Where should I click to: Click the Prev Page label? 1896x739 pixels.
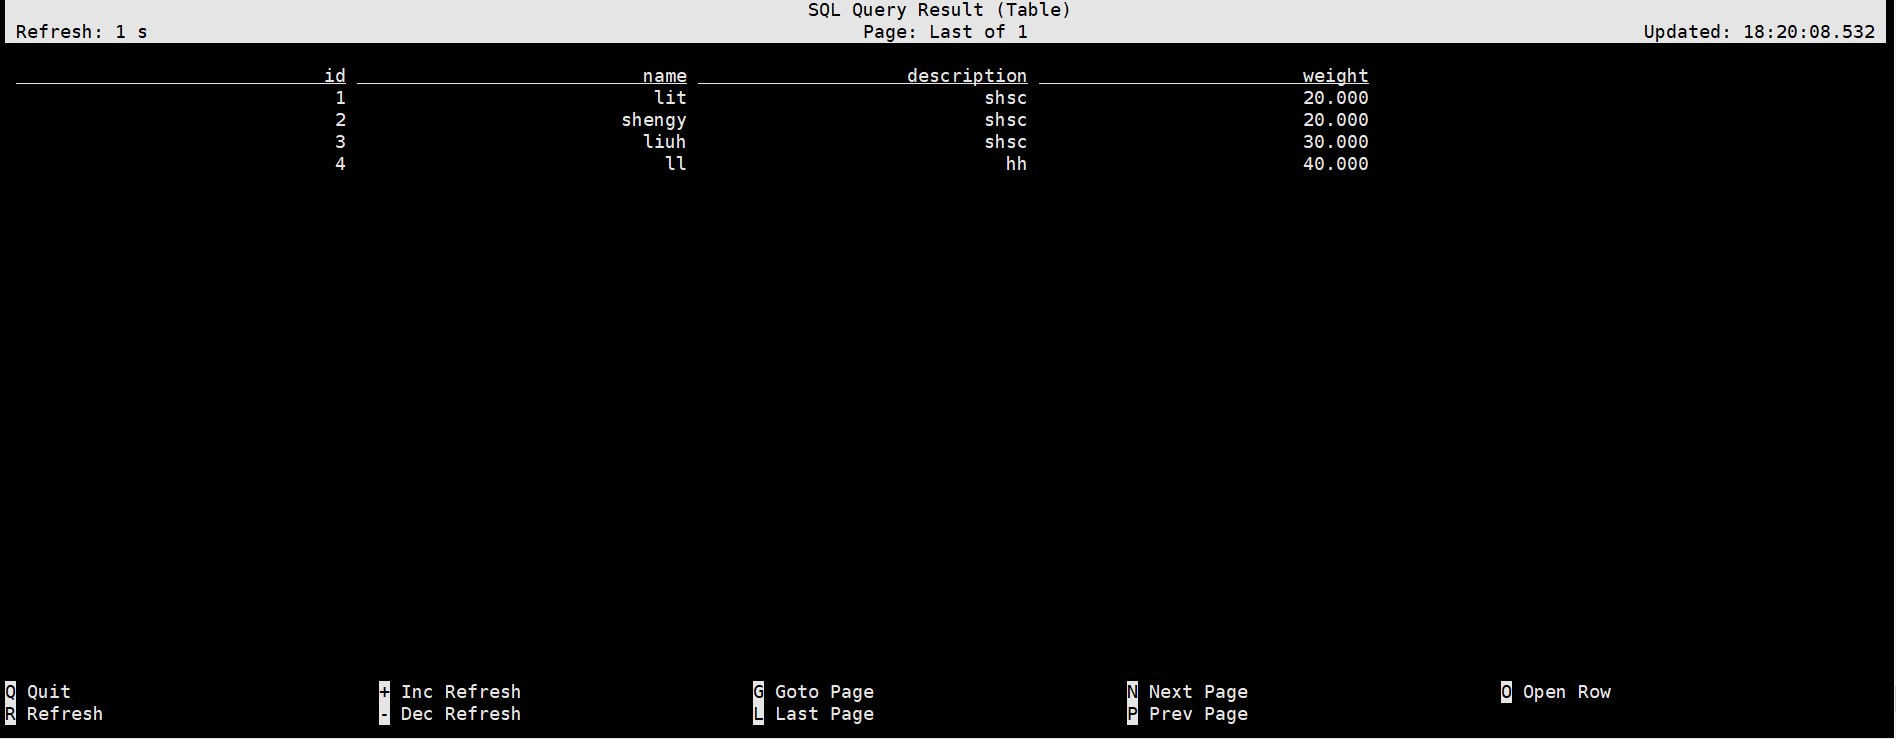click(1198, 714)
